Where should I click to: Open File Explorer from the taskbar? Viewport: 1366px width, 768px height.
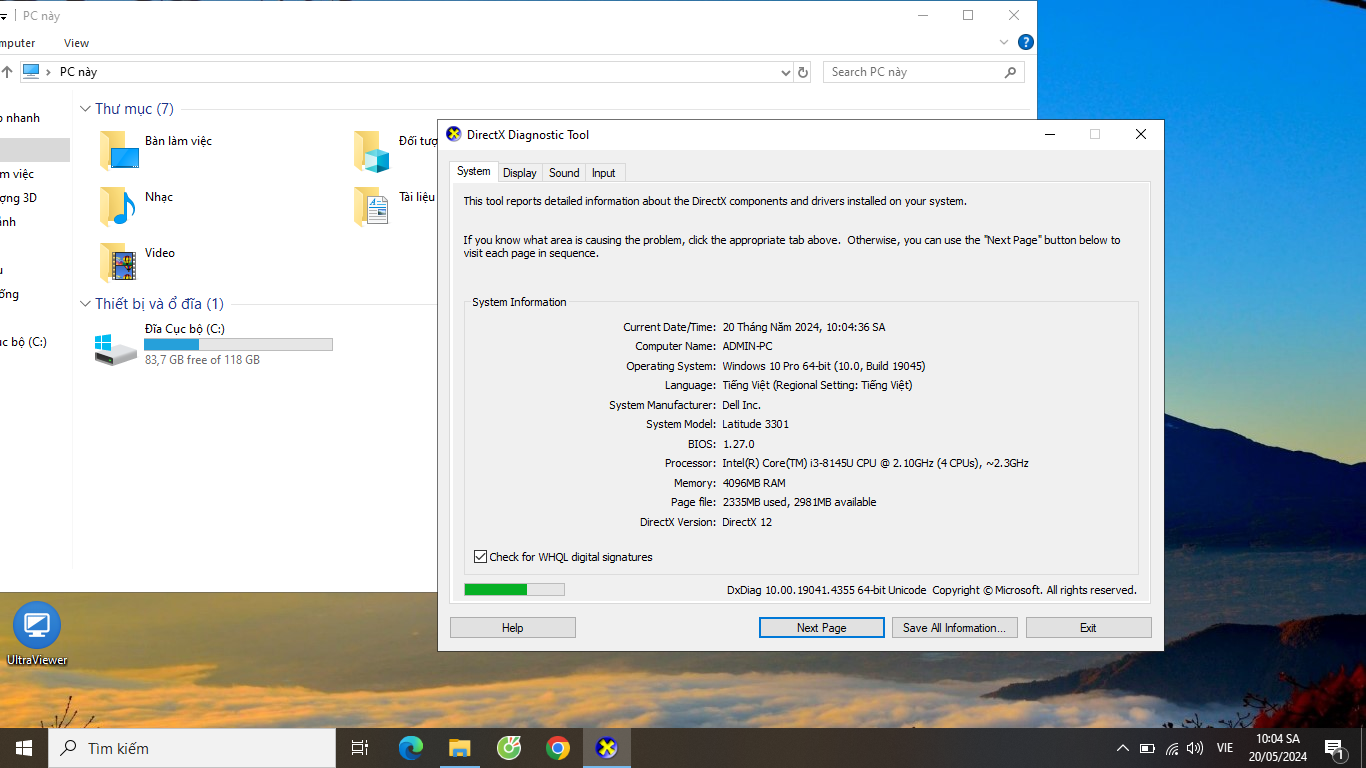tap(459, 748)
